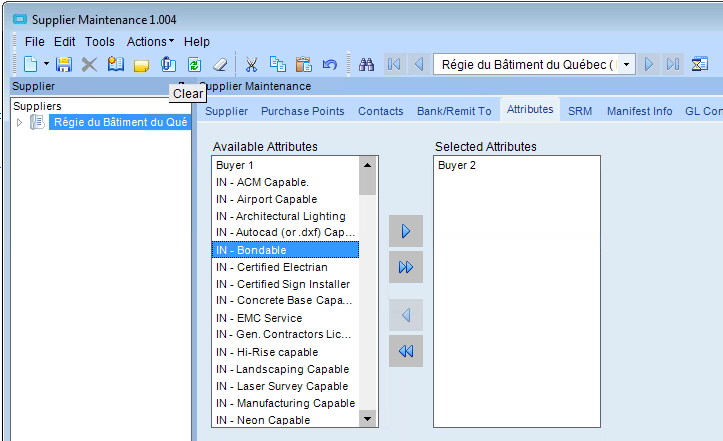Click Available Attributes scroll up arrow
Image resolution: width=723 pixels, height=441 pixels.
[x=367, y=165]
